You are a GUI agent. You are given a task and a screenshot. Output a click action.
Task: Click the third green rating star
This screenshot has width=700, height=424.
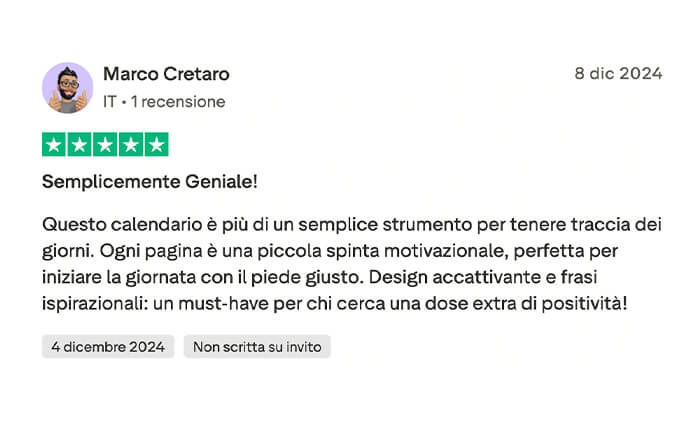pos(105,145)
